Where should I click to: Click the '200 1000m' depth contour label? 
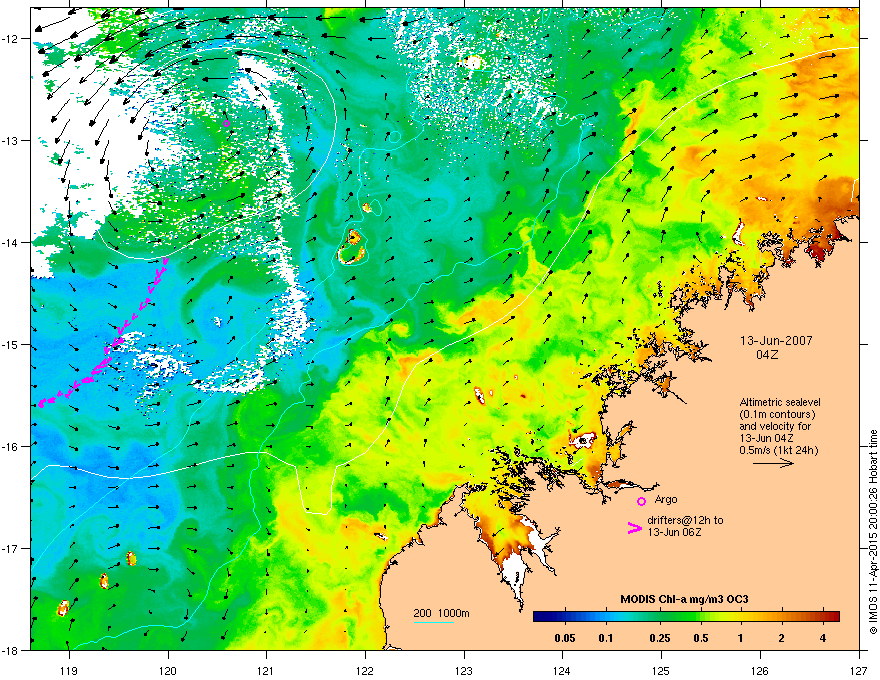441,613
